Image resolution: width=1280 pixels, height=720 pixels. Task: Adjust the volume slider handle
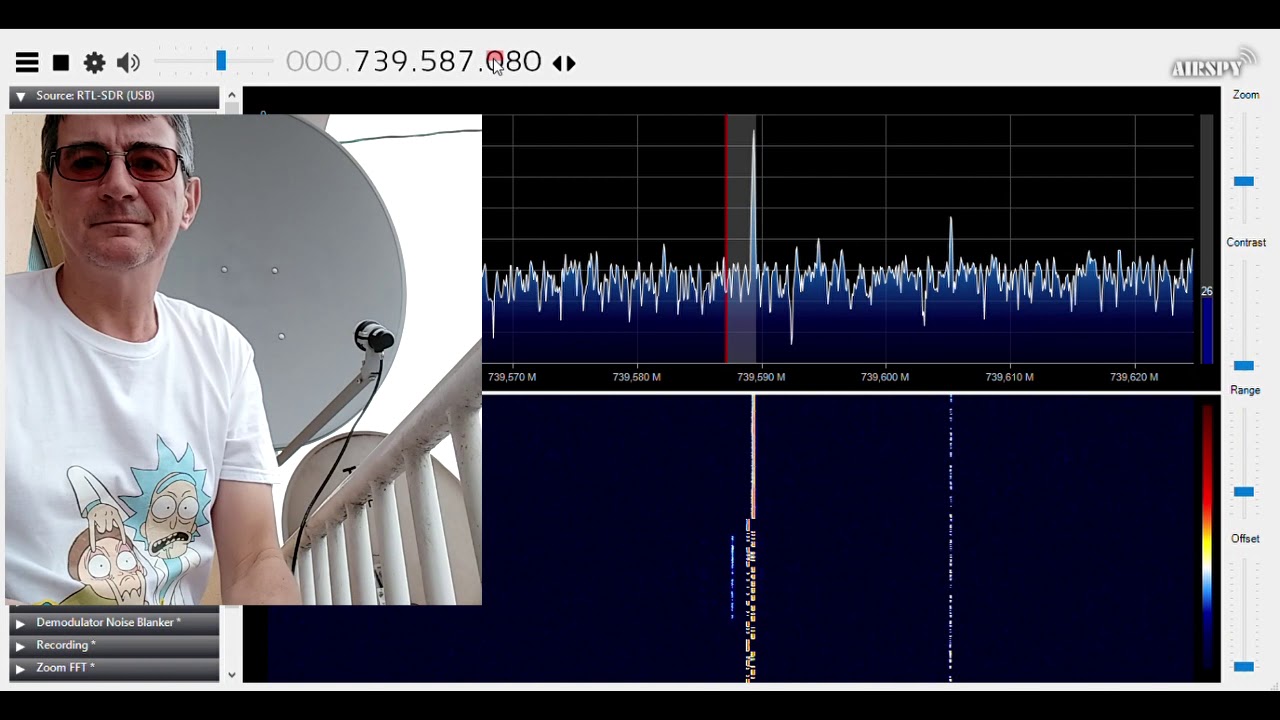tap(221, 62)
